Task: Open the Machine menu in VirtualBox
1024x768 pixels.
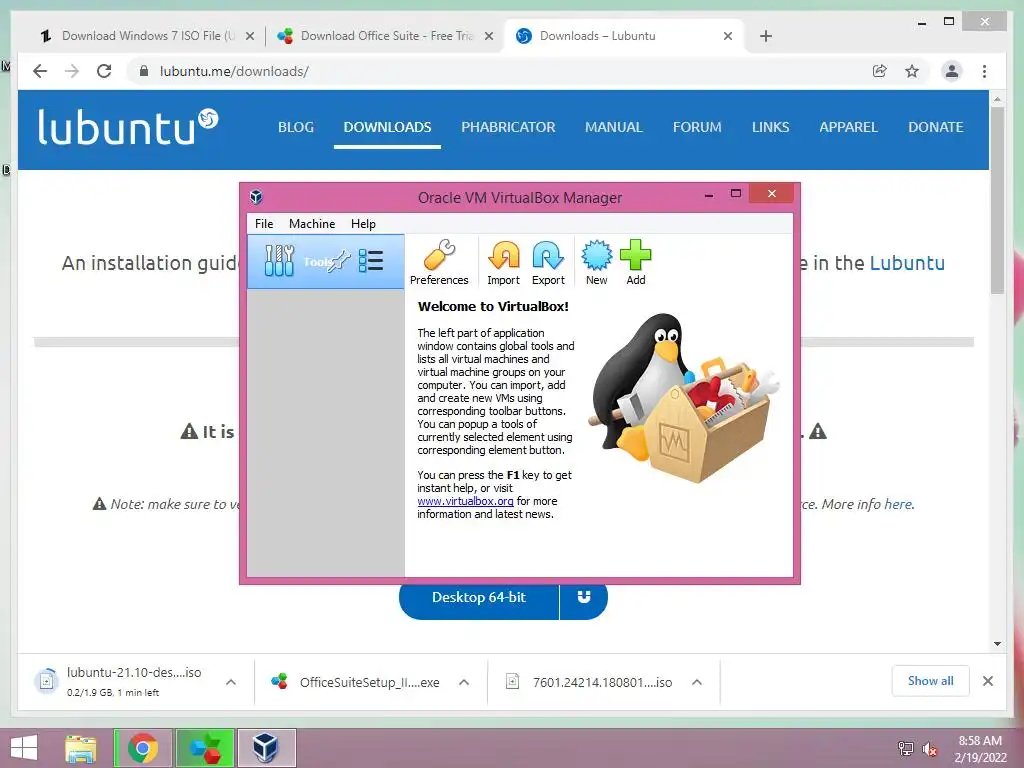Action: click(x=312, y=223)
